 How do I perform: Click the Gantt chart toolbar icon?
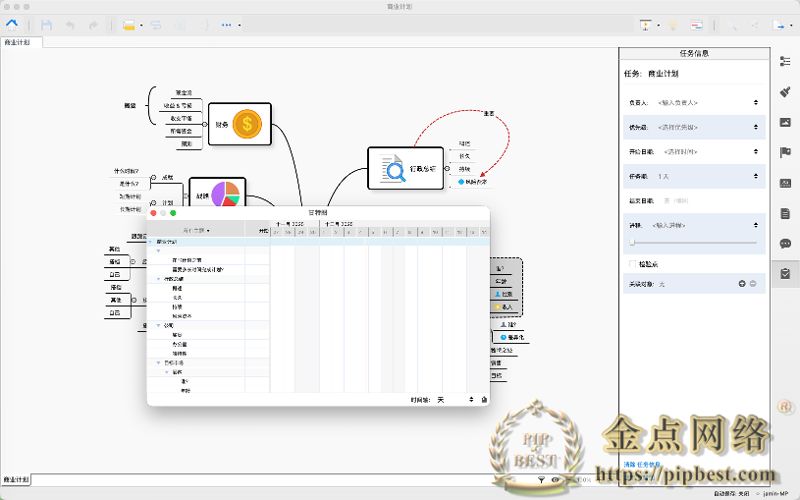pyautogui.click(x=696, y=25)
